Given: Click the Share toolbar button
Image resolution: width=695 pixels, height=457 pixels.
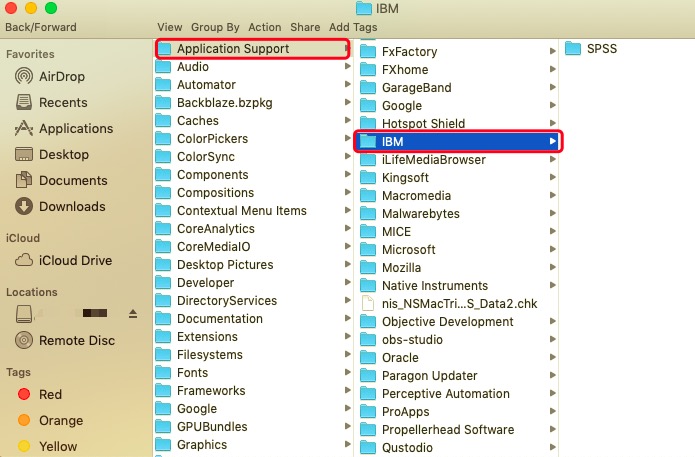Looking at the screenshot, I should (x=305, y=27).
